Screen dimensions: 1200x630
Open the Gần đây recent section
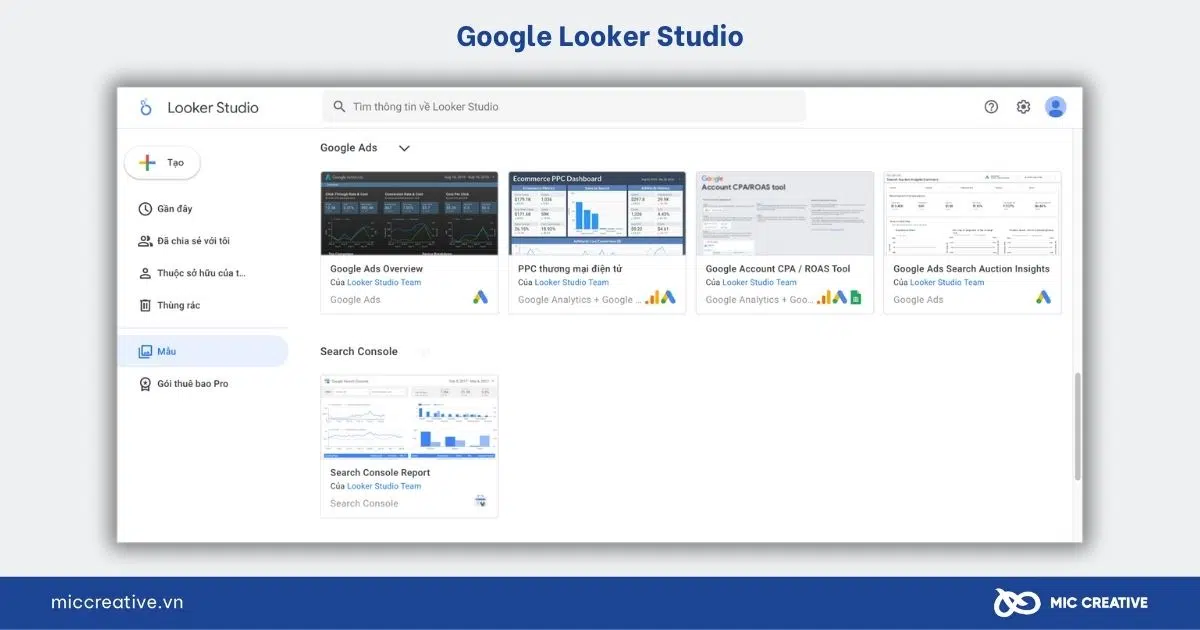click(x=174, y=209)
